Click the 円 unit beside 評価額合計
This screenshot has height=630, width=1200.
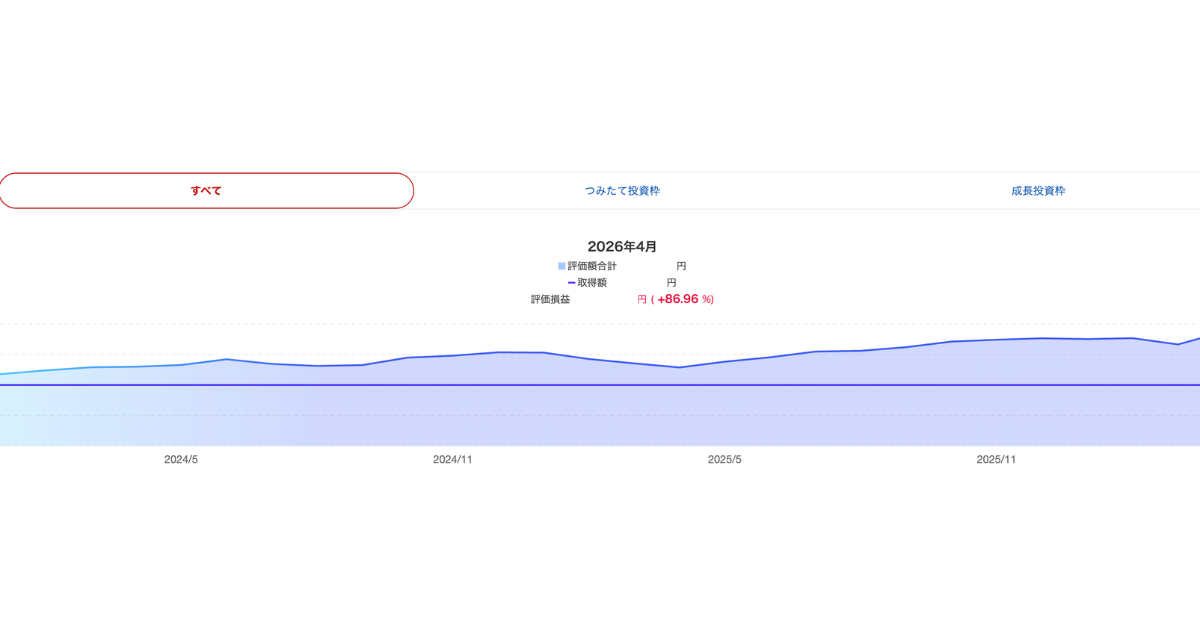click(x=681, y=266)
